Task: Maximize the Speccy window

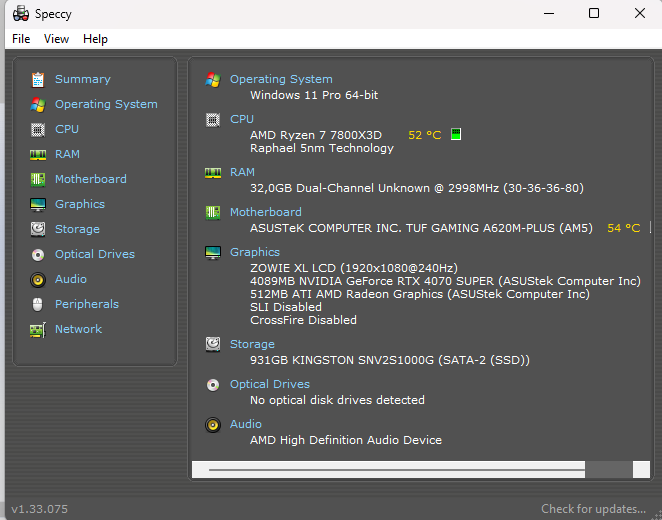Action: pyautogui.click(x=594, y=13)
